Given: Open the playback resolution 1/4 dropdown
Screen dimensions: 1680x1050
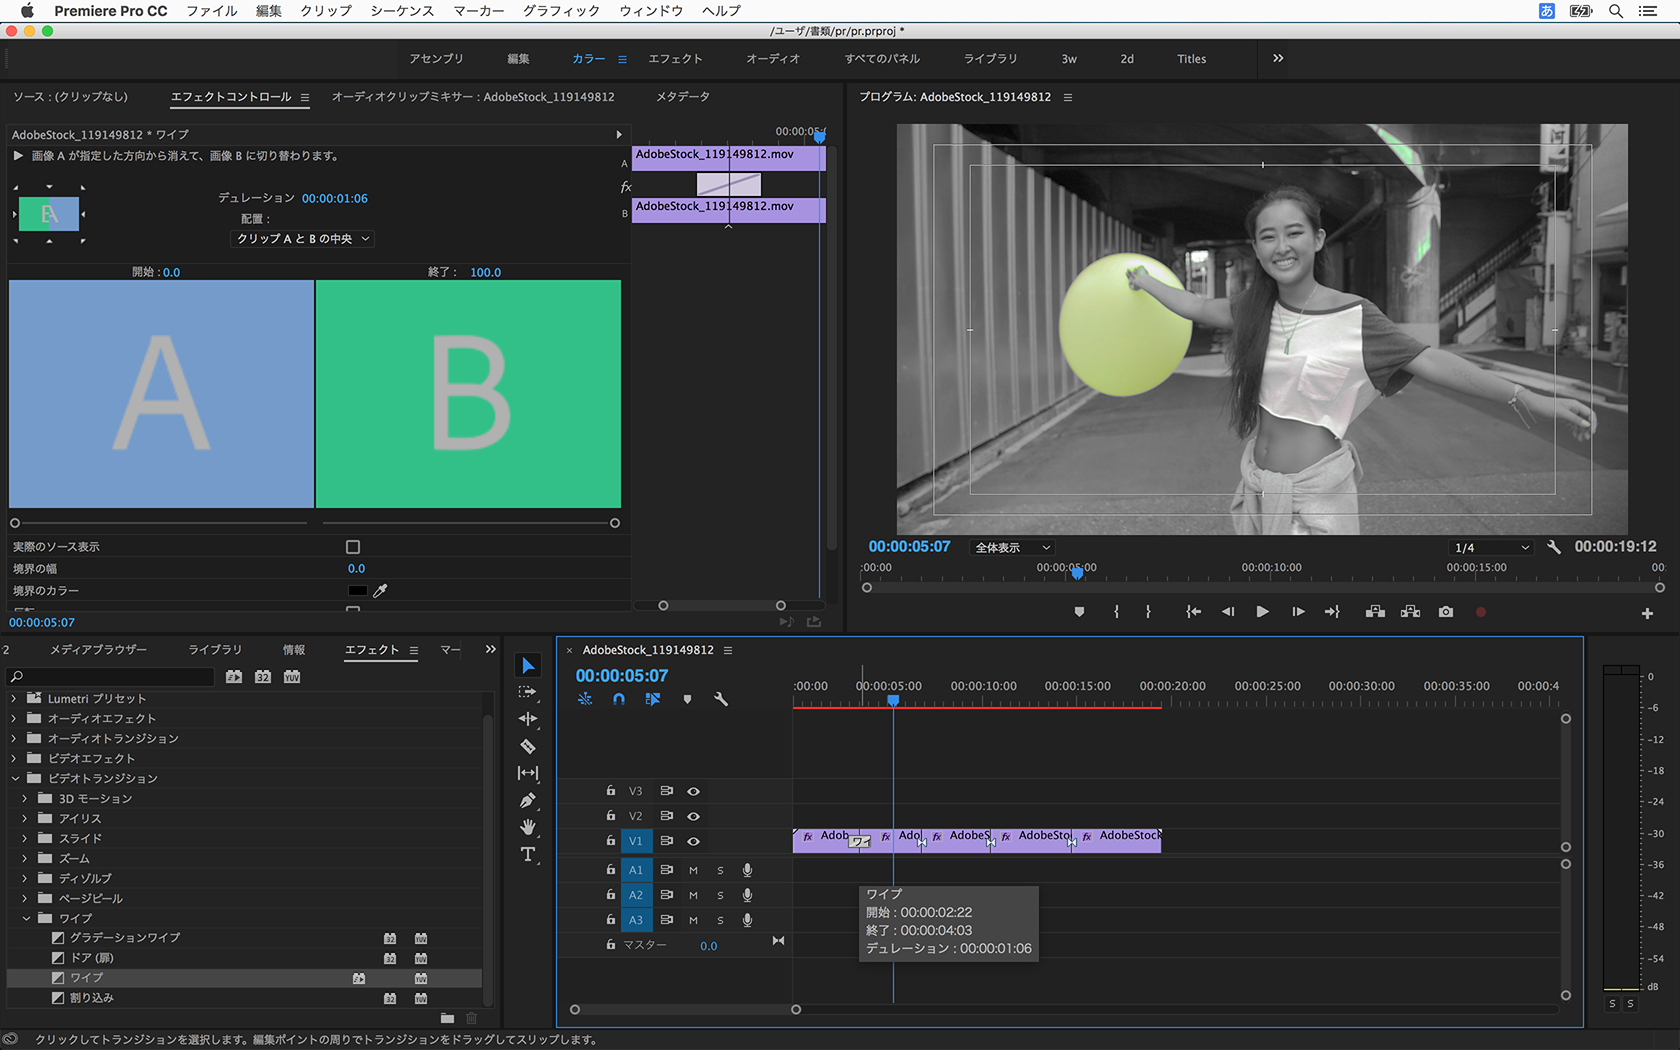Looking at the screenshot, I should pyautogui.click(x=1490, y=548).
